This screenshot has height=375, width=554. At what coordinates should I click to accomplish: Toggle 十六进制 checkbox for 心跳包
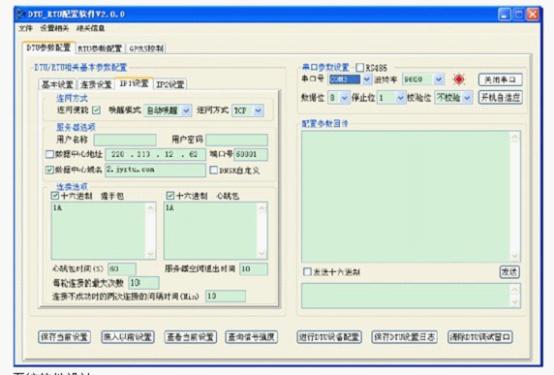170,195
